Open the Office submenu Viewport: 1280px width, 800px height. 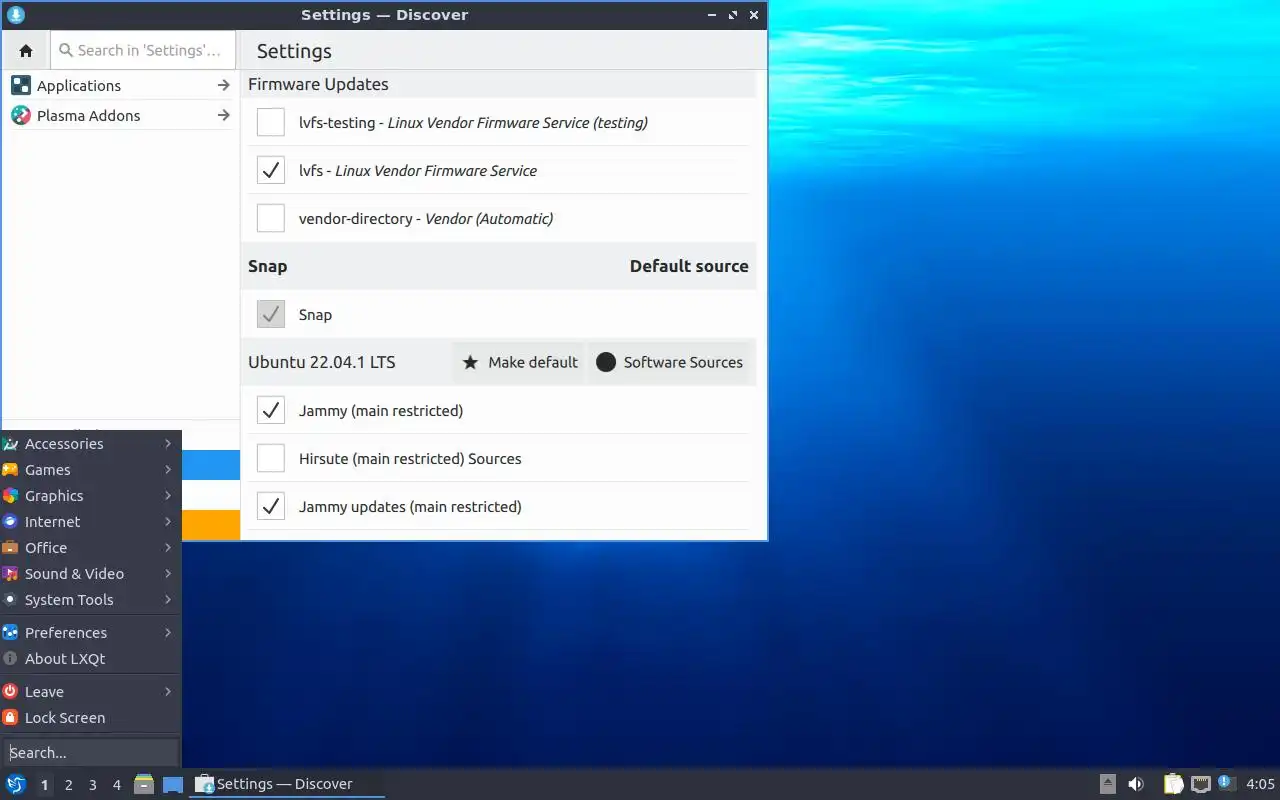(x=90, y=548)
